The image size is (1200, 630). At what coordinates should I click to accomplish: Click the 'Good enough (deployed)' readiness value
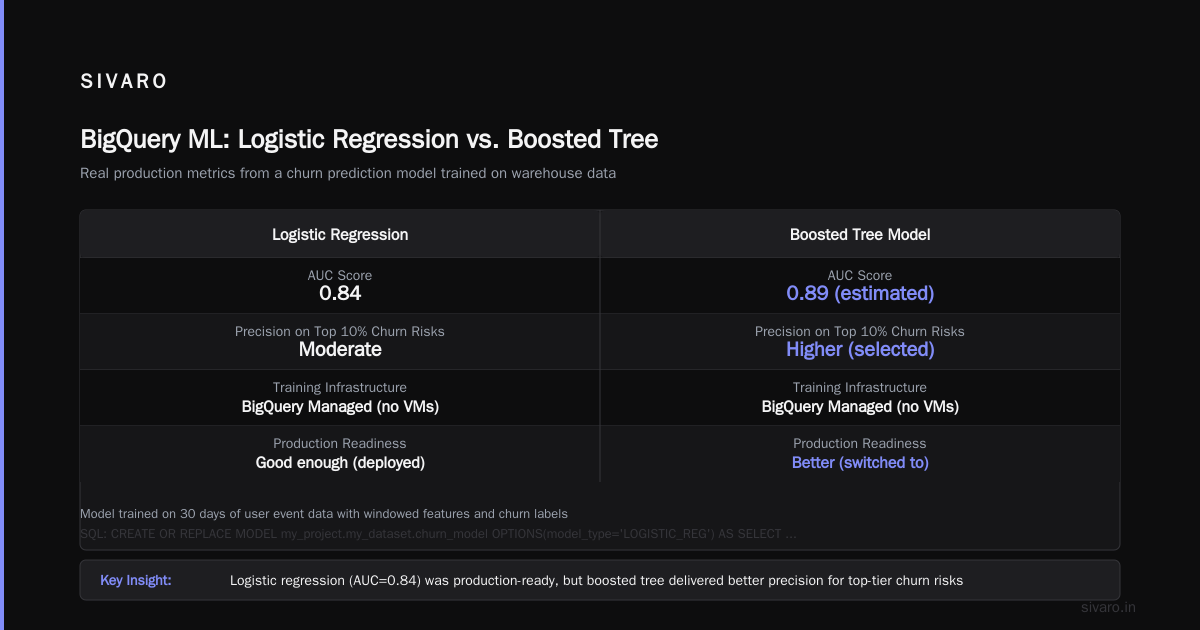pyautogui.click(x=340, y=463)
